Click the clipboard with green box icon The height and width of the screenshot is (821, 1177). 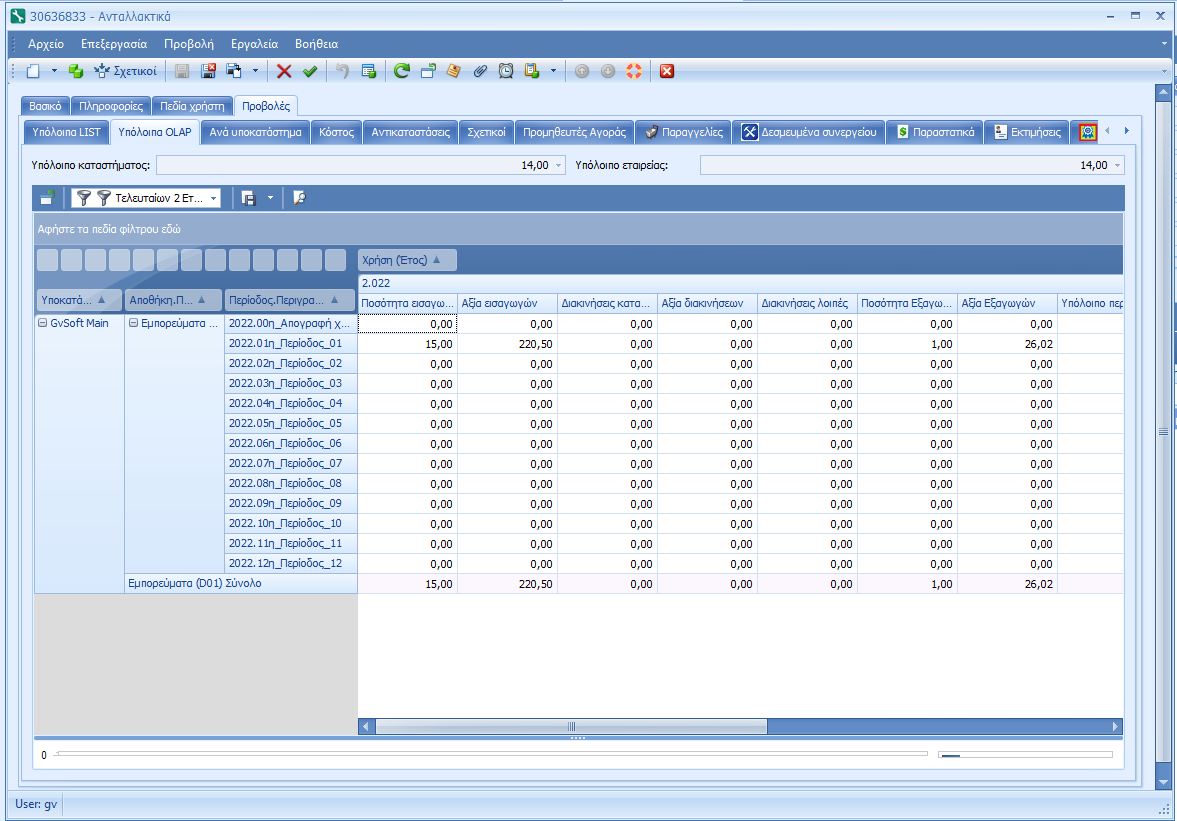(532, 71)
